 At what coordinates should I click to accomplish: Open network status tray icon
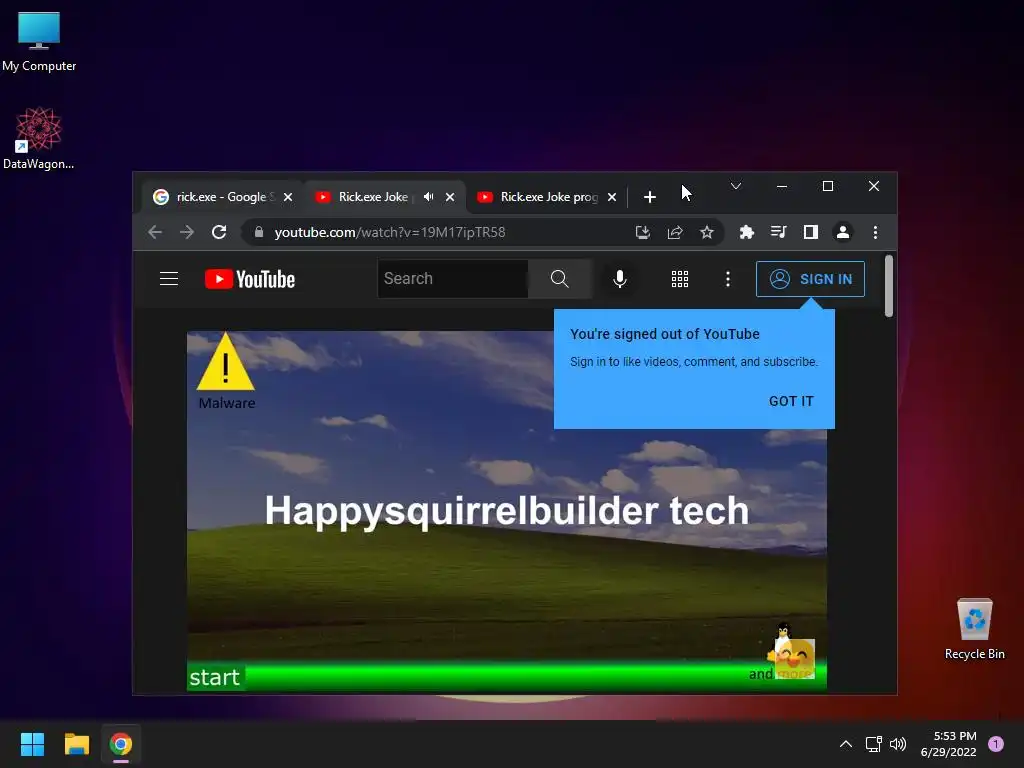point(873,744)
